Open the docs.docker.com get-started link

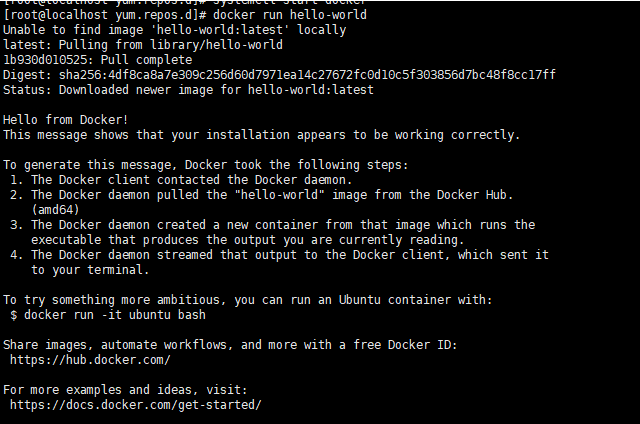click(135, 404)
